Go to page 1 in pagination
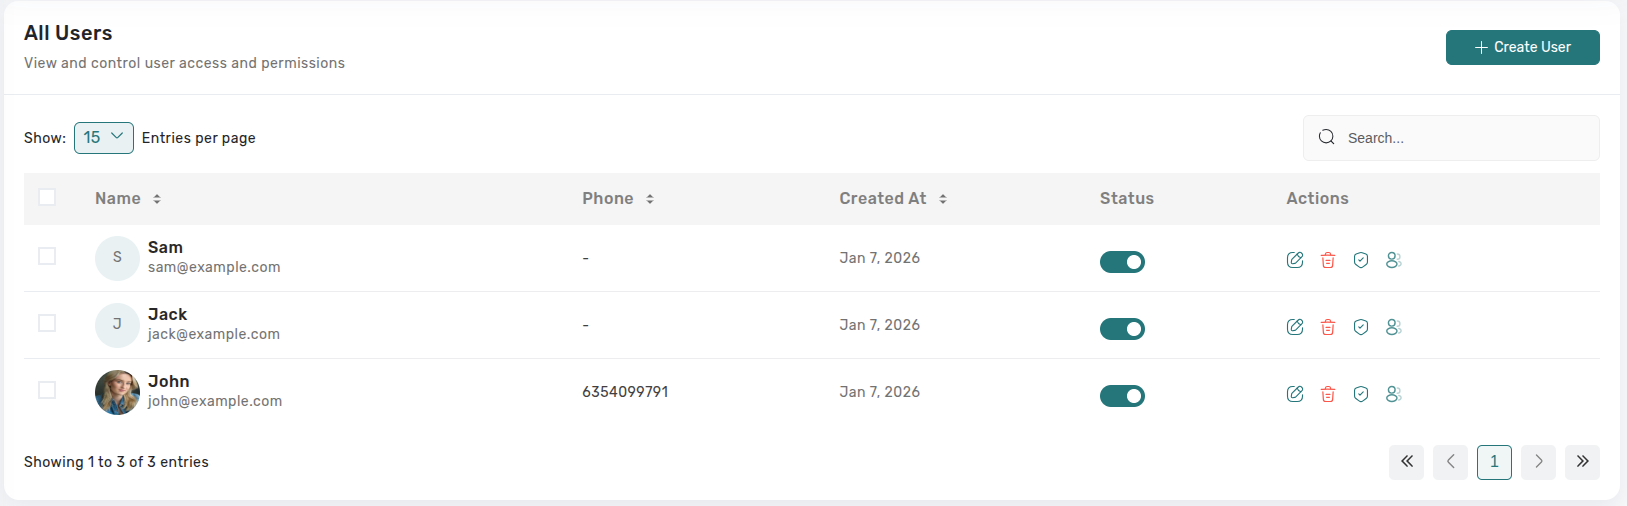The height and width of the screenshot is (506, 1627). coord(1494,462)
